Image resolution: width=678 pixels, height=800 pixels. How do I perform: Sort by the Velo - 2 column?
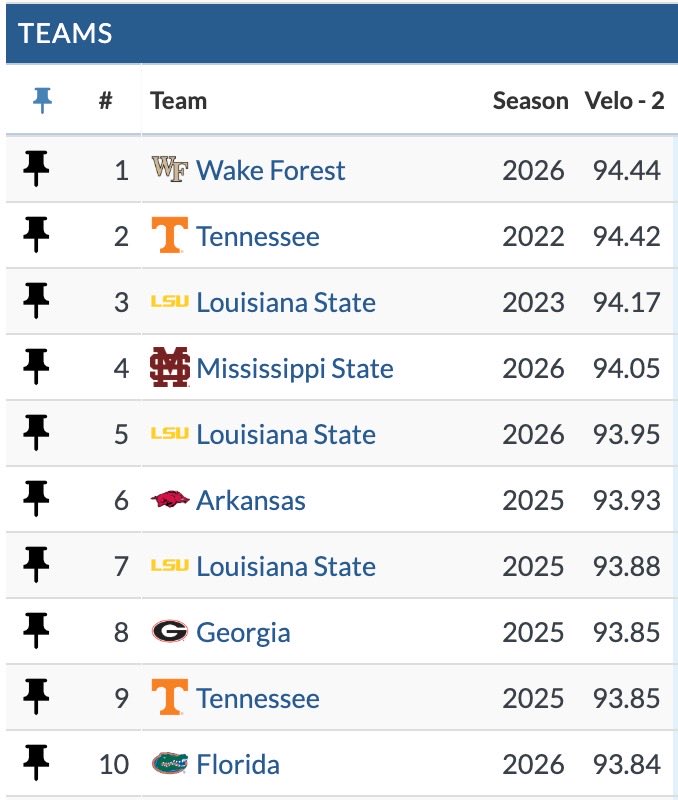tap(624, 101)
